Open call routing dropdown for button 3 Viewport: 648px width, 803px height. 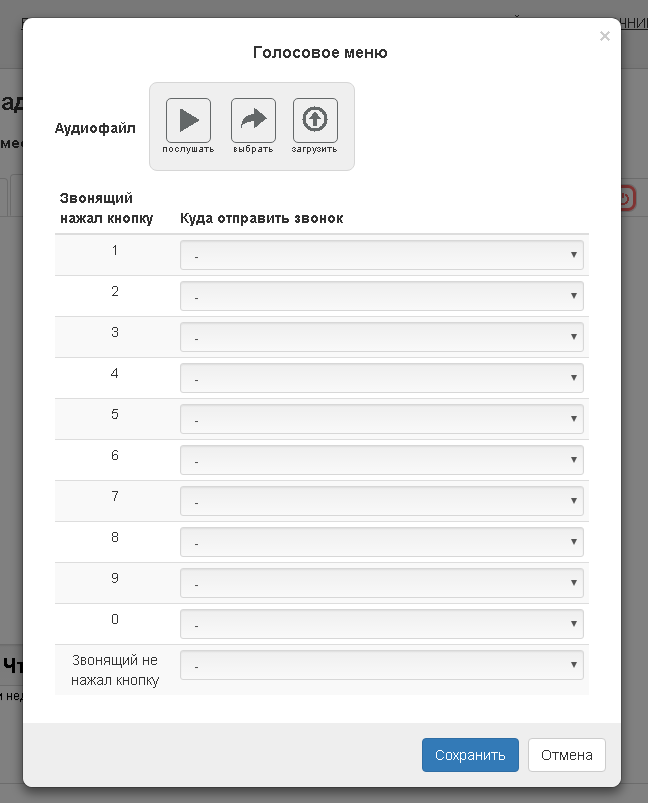[x=381, y=337]
